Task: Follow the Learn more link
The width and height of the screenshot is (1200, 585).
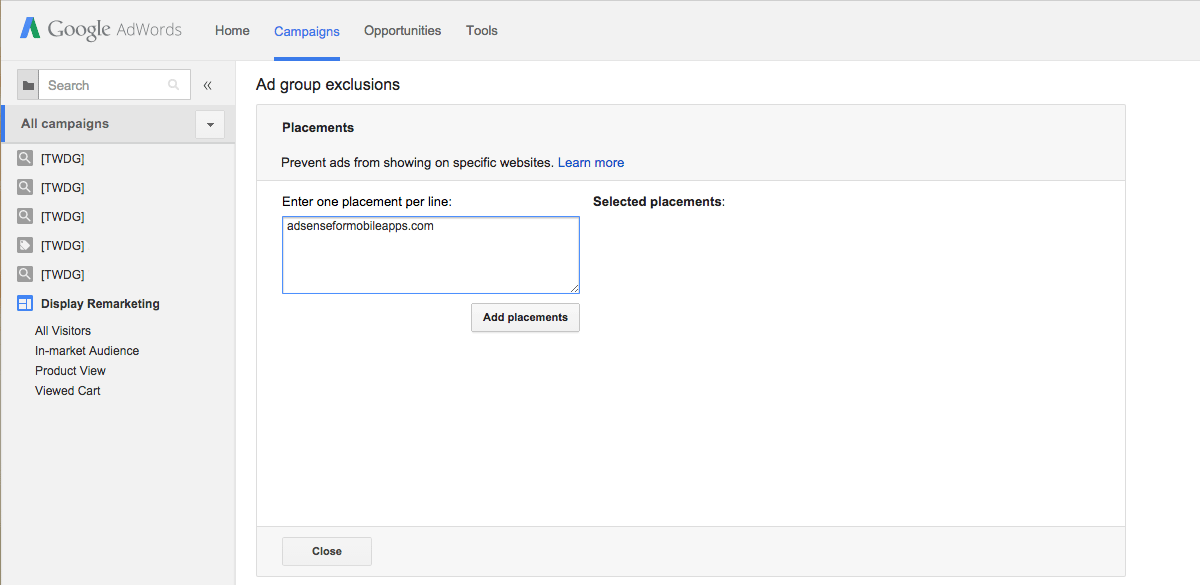Action: tap(591, 162)
